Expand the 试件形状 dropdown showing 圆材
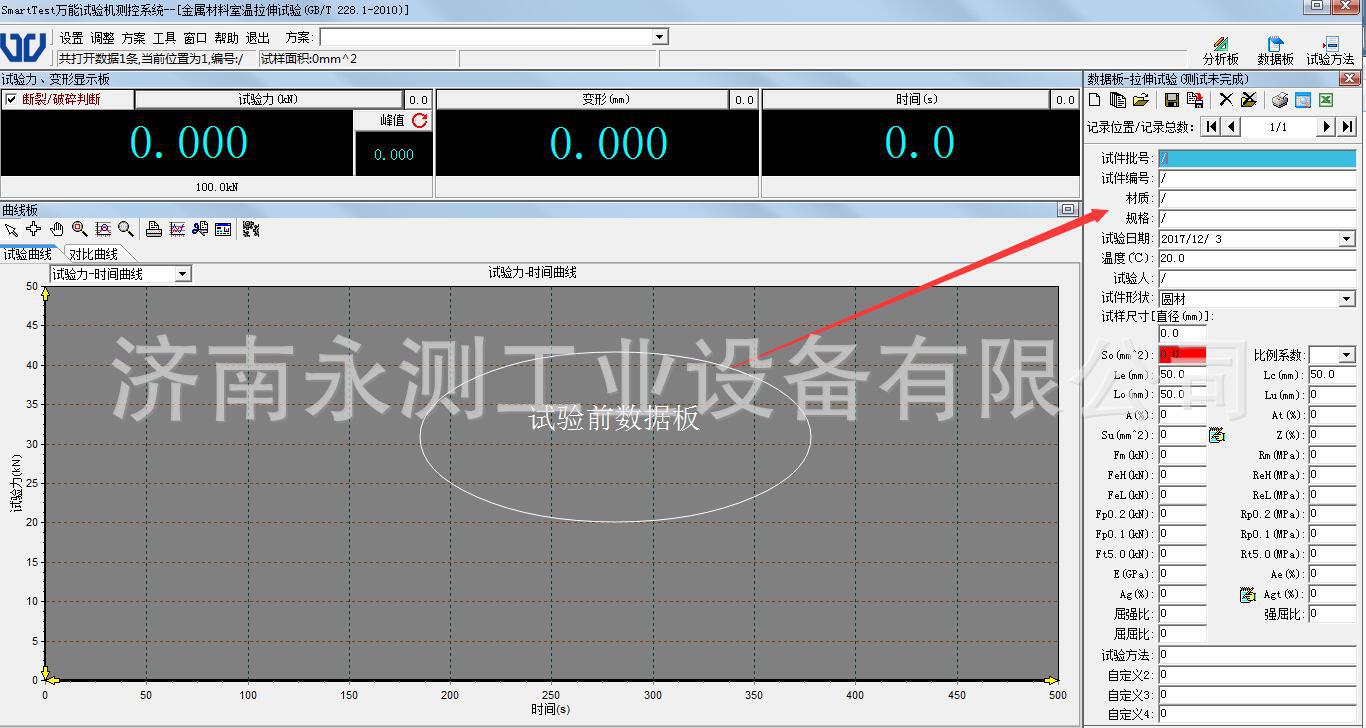Image resolution: width=1366 pixels, height=728 pixels. click(x=1346, y=299)
